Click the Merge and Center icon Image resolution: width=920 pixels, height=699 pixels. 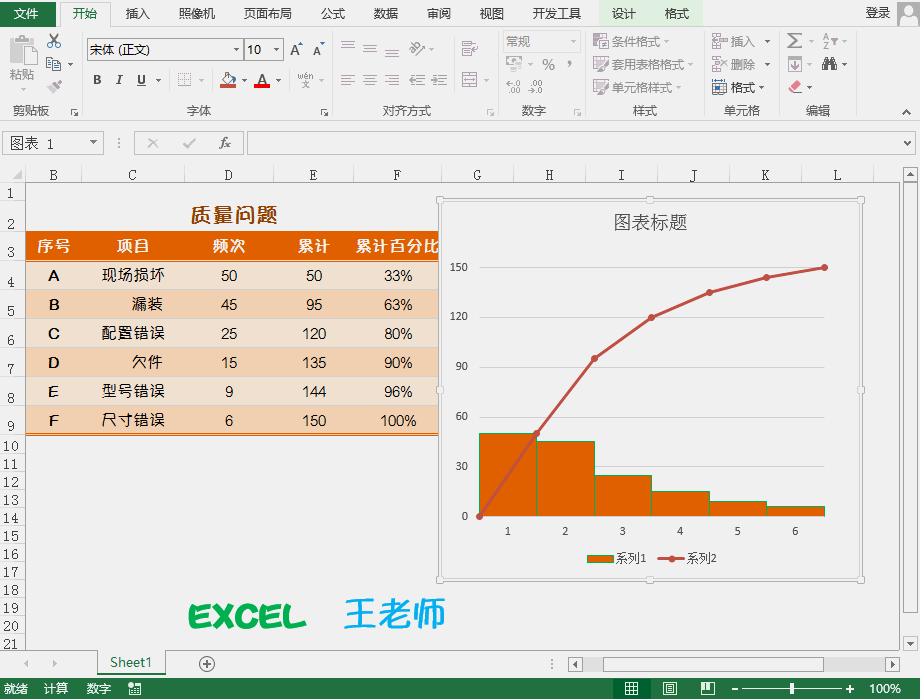[x=469, y=79]
